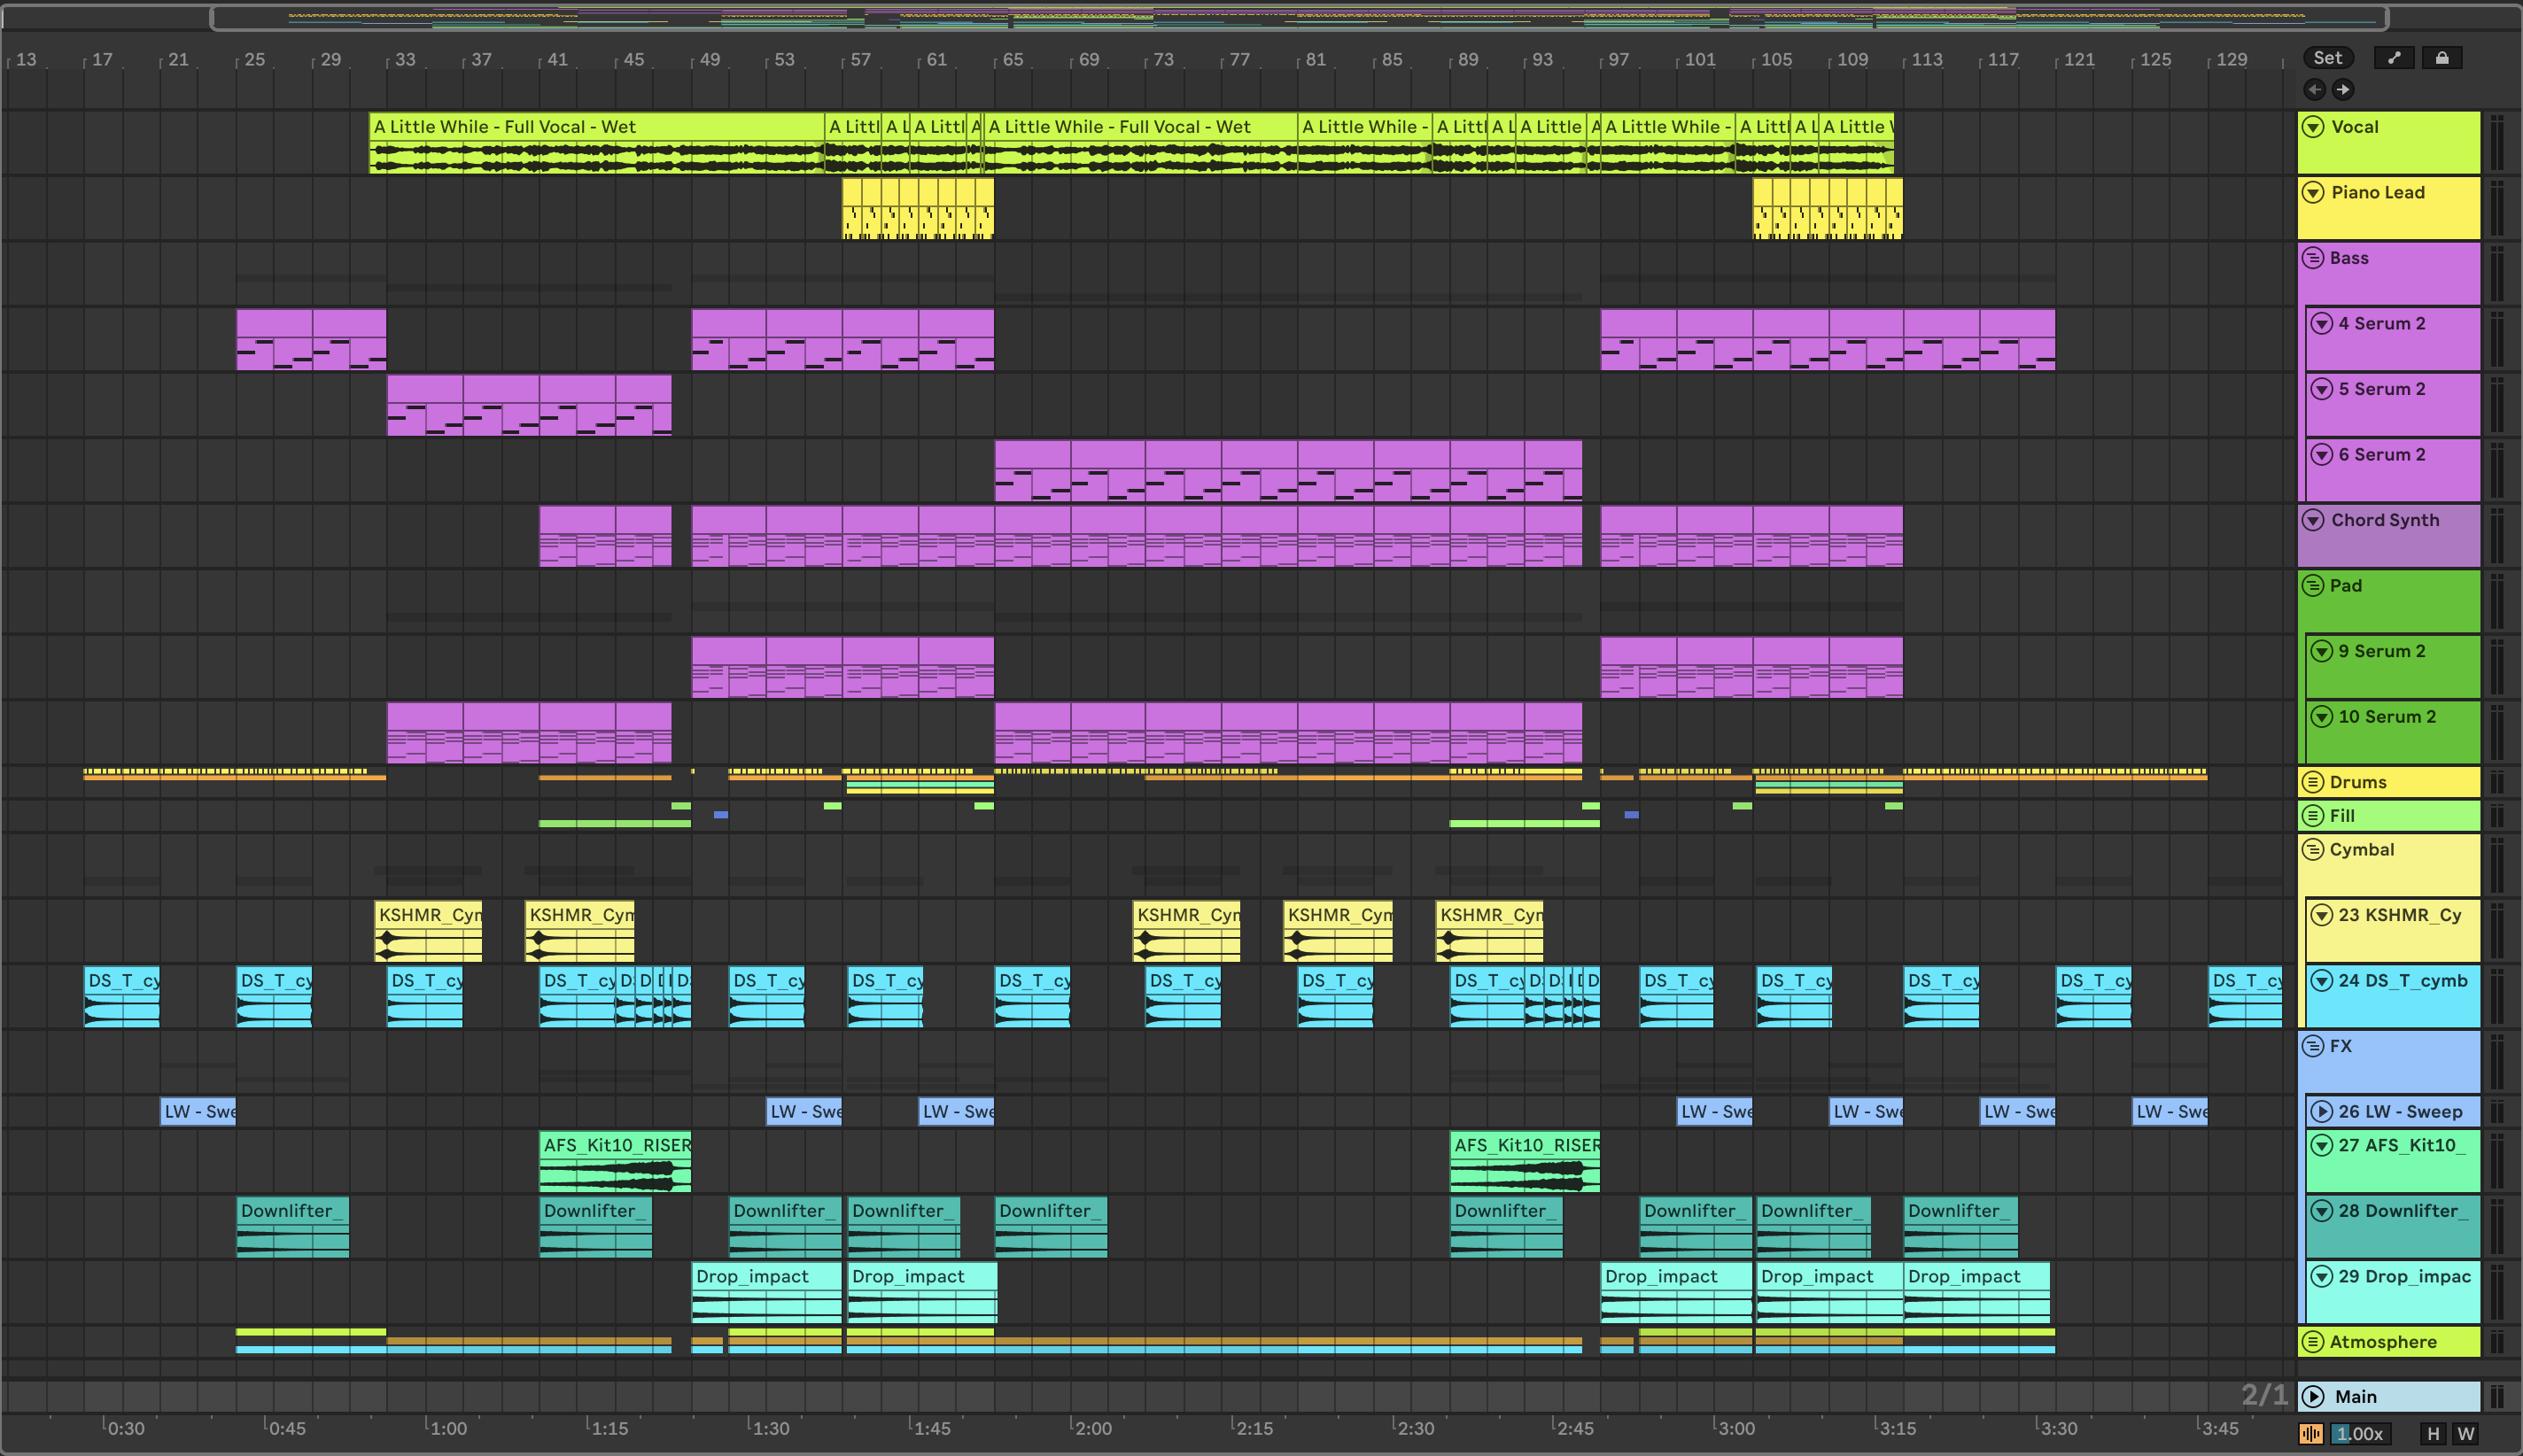Click the 1.00x track zoom slider

2359,1433
